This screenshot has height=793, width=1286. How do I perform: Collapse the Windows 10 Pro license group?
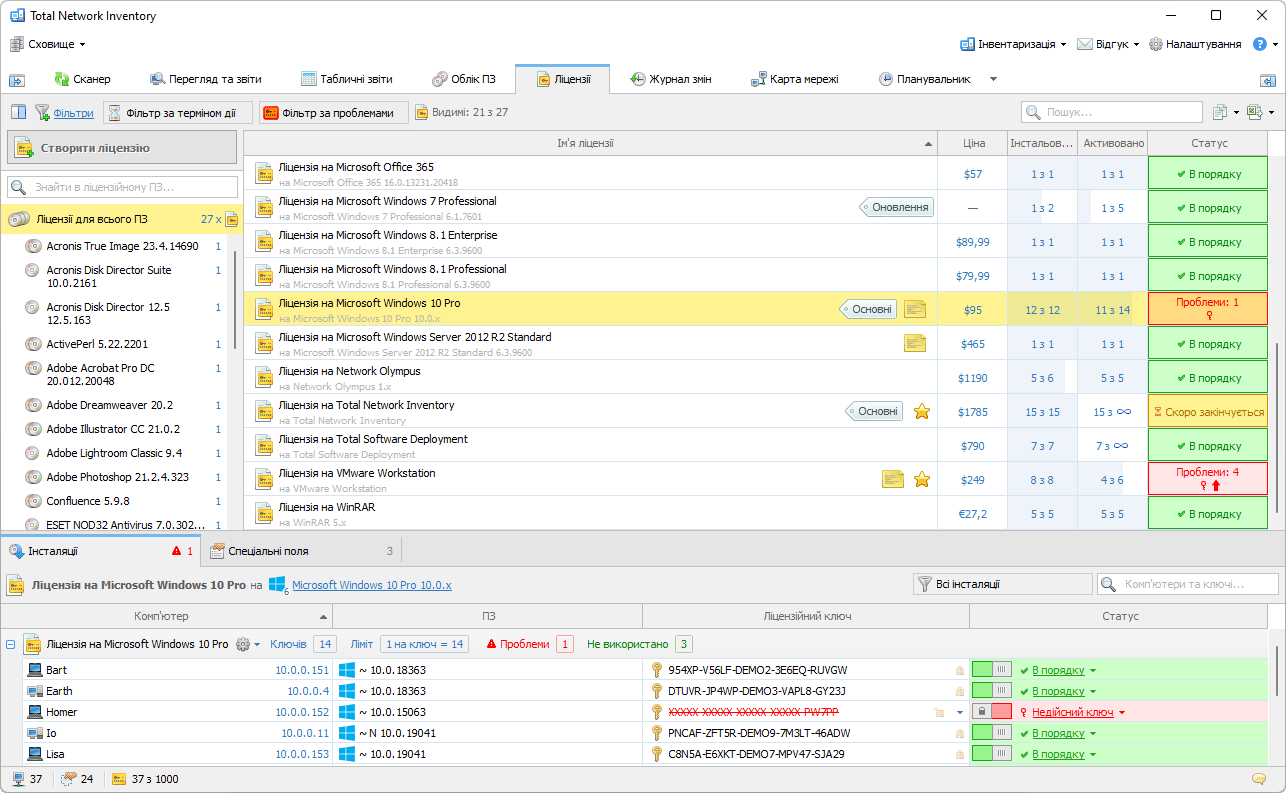pos(11,645)
